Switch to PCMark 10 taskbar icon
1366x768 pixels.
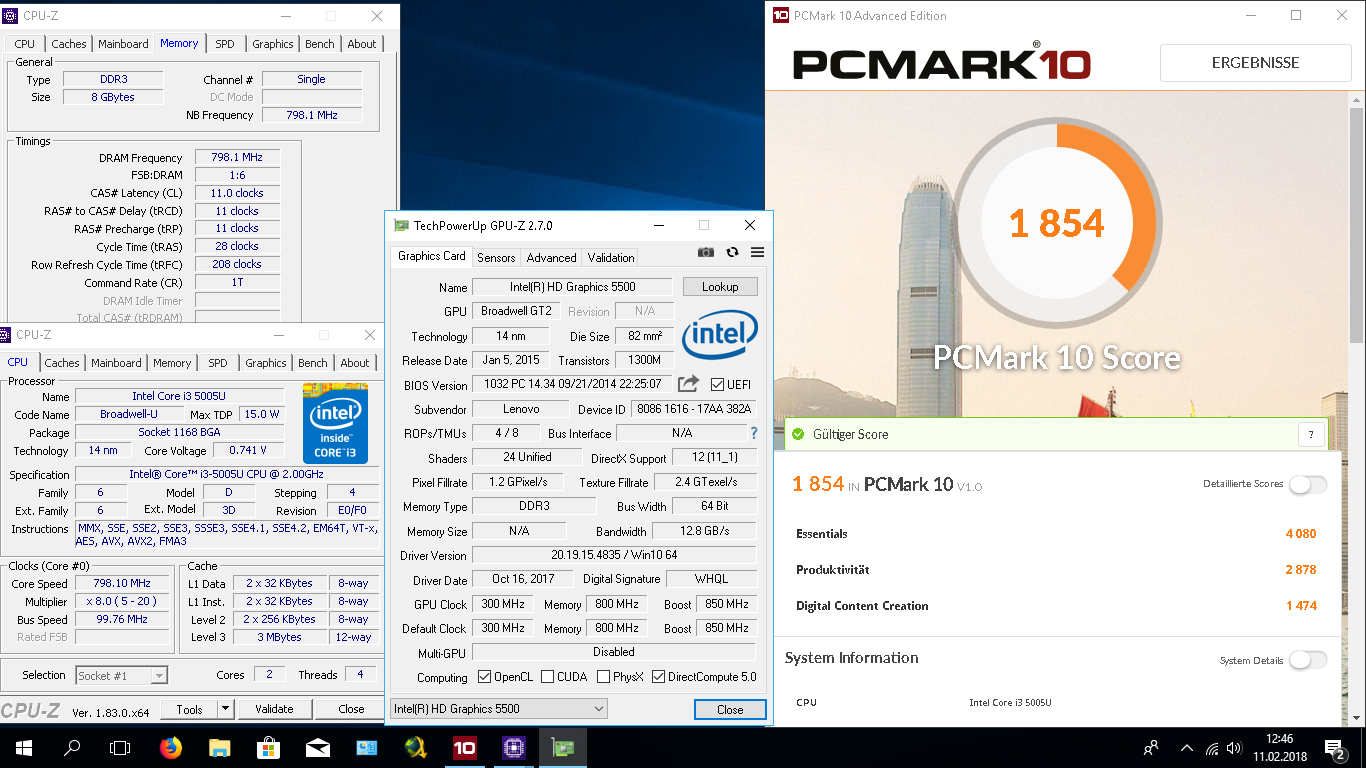(465, 747)
